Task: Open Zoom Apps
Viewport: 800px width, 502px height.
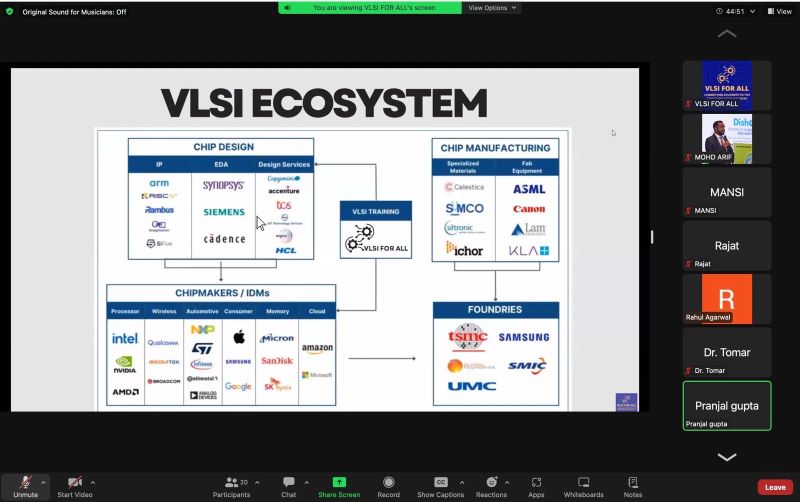Action: tap(536, 487)
